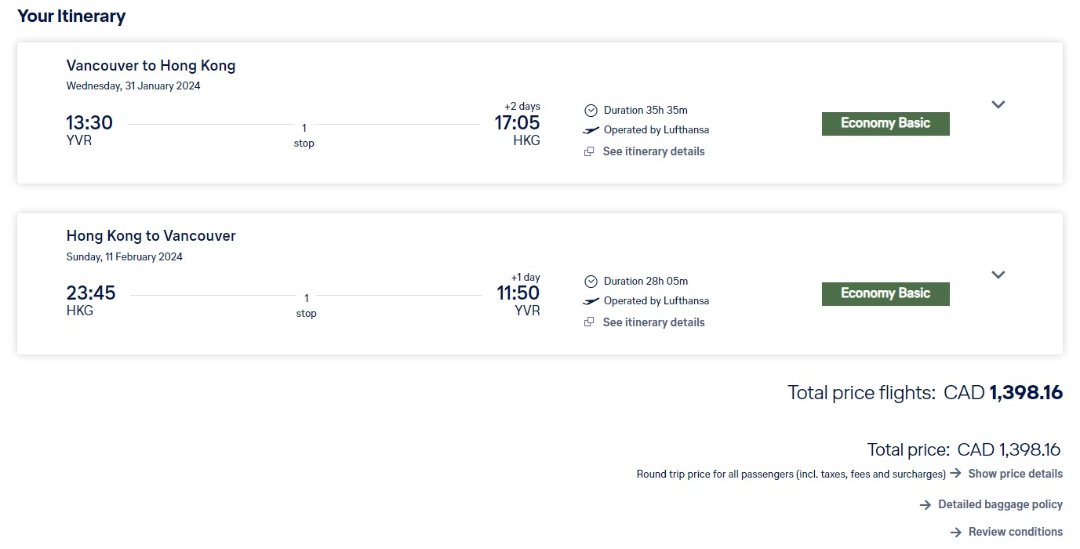Open the Show price details link
Screen dimensions: 1080x549
tap(1015, 473)
